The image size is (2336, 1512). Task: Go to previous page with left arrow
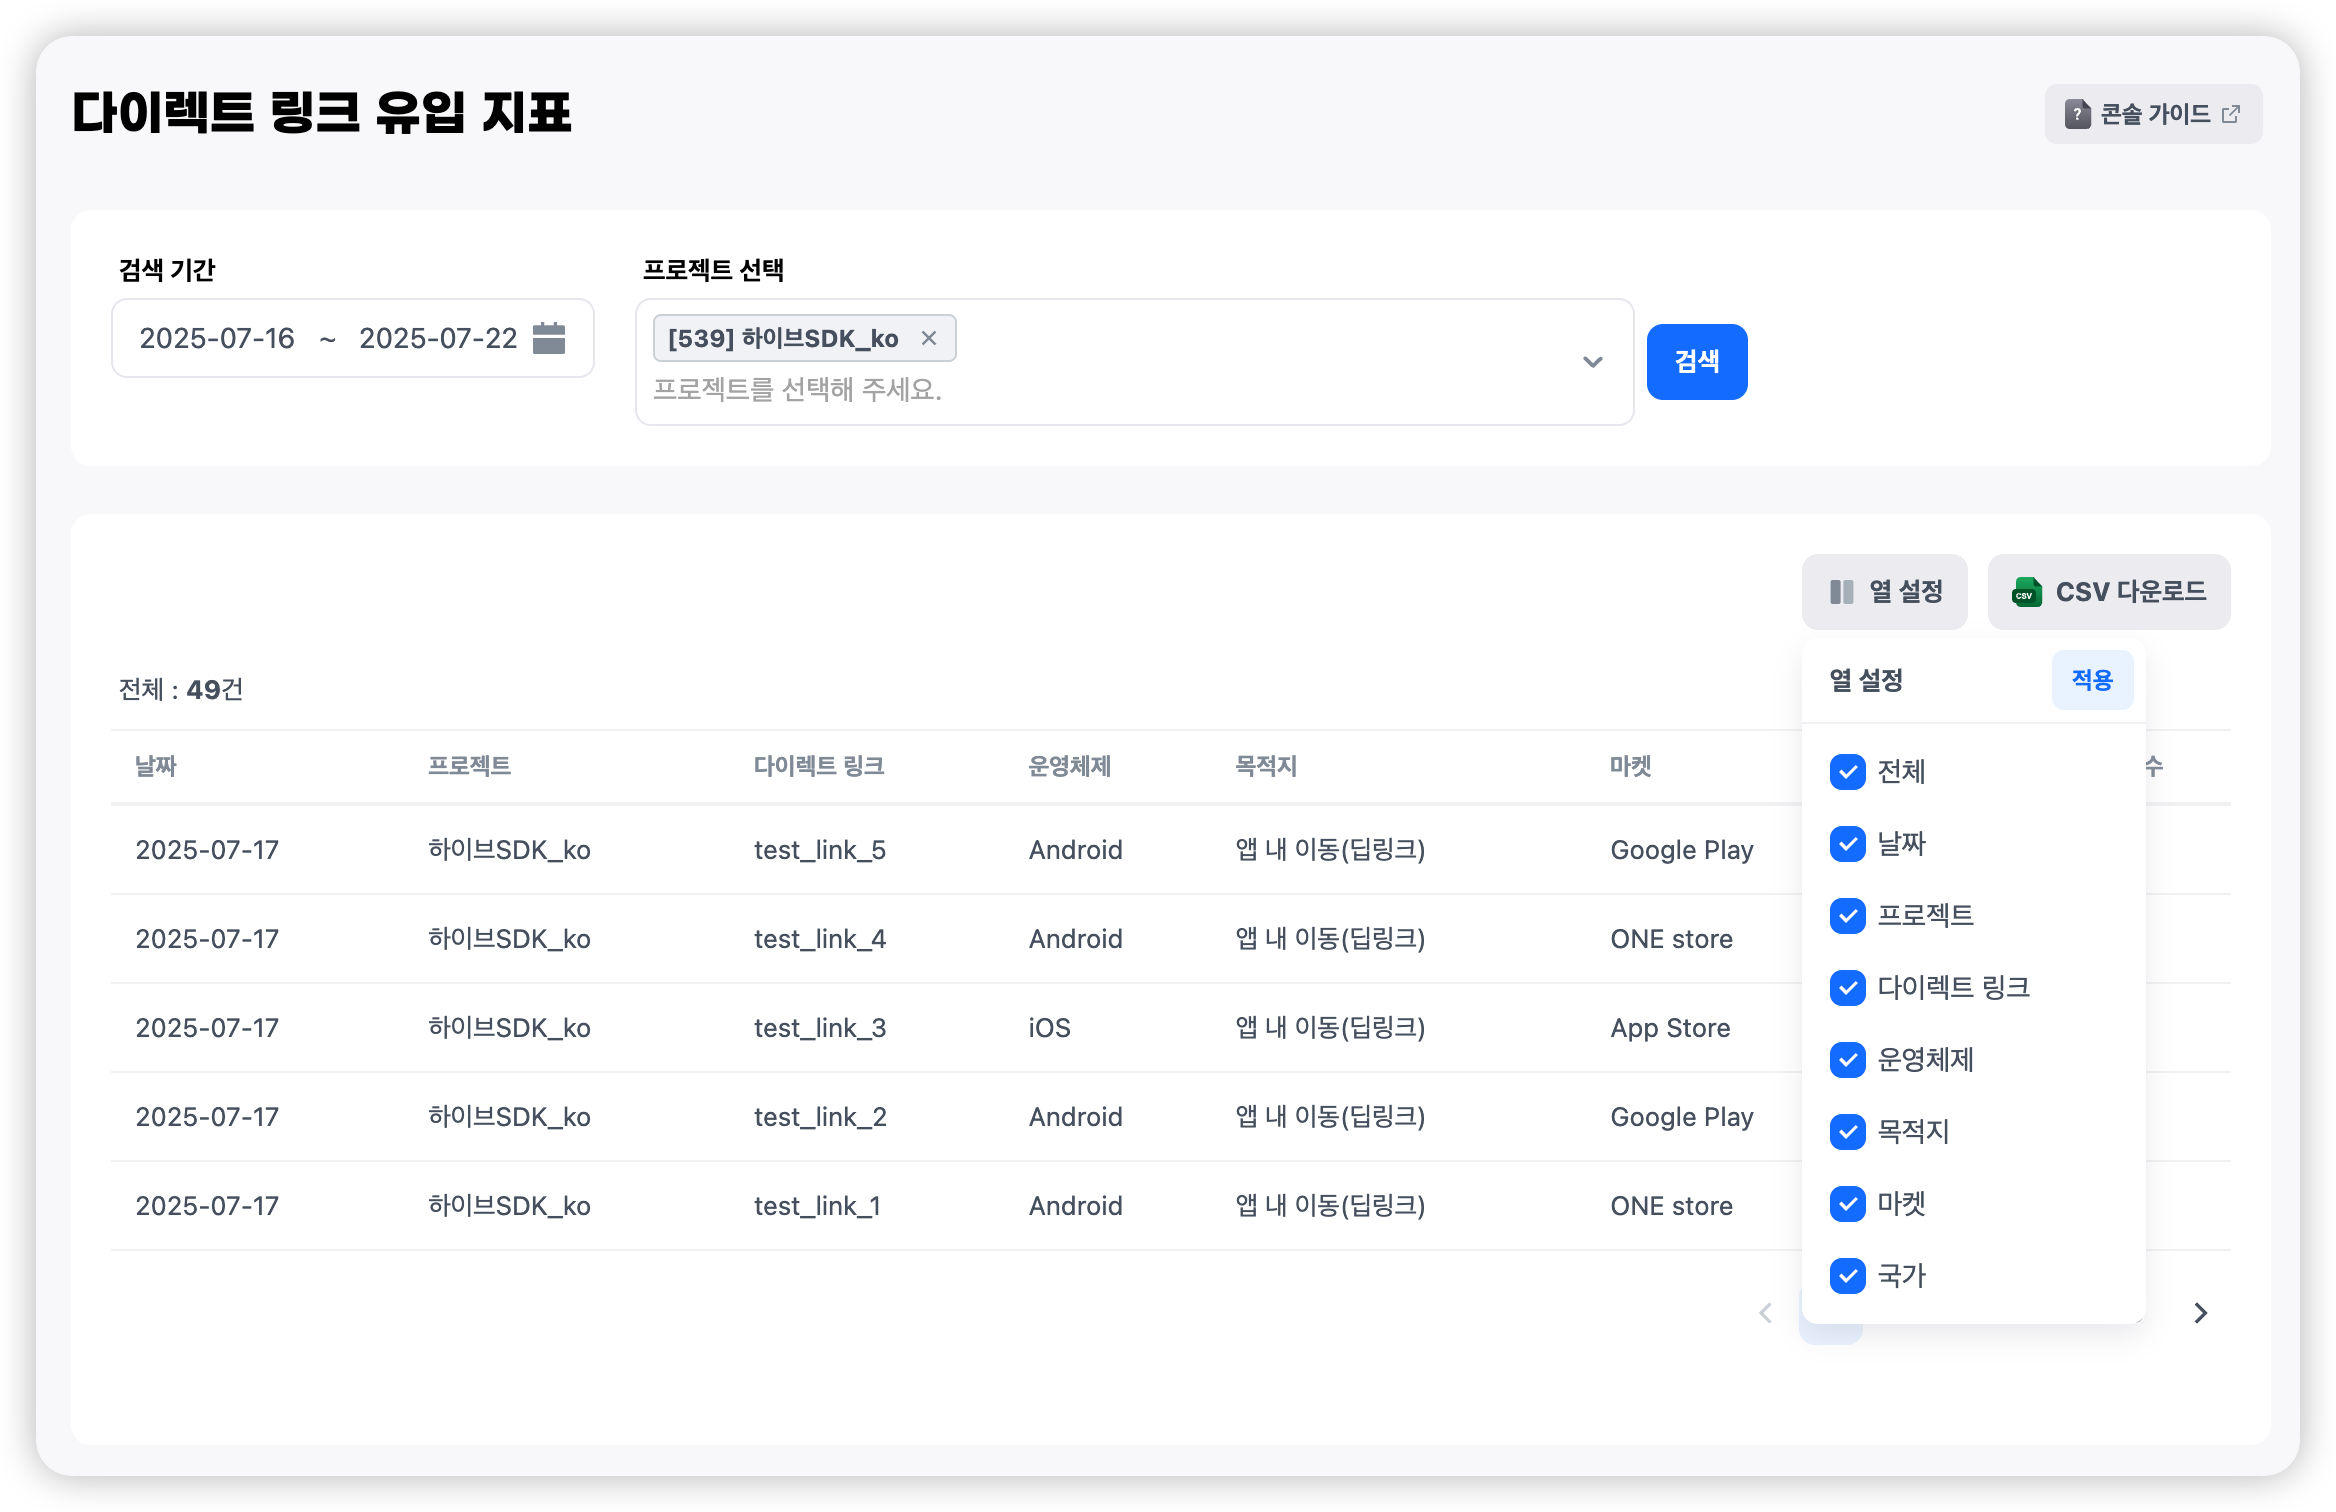point(1766,1313)
